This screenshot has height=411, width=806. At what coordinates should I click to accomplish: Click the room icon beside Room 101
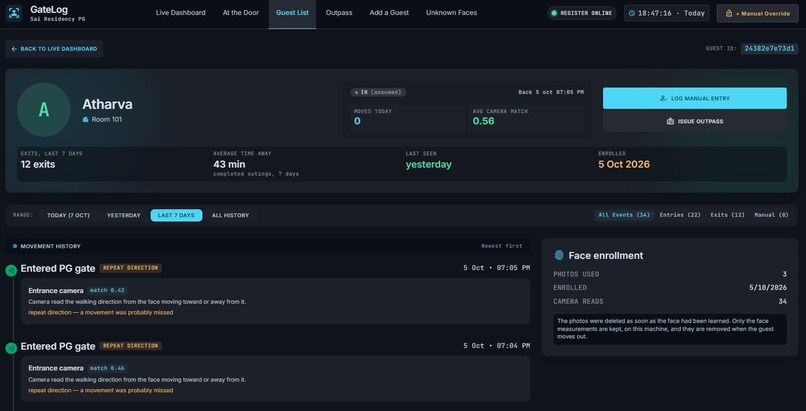[x=85, y=120]
